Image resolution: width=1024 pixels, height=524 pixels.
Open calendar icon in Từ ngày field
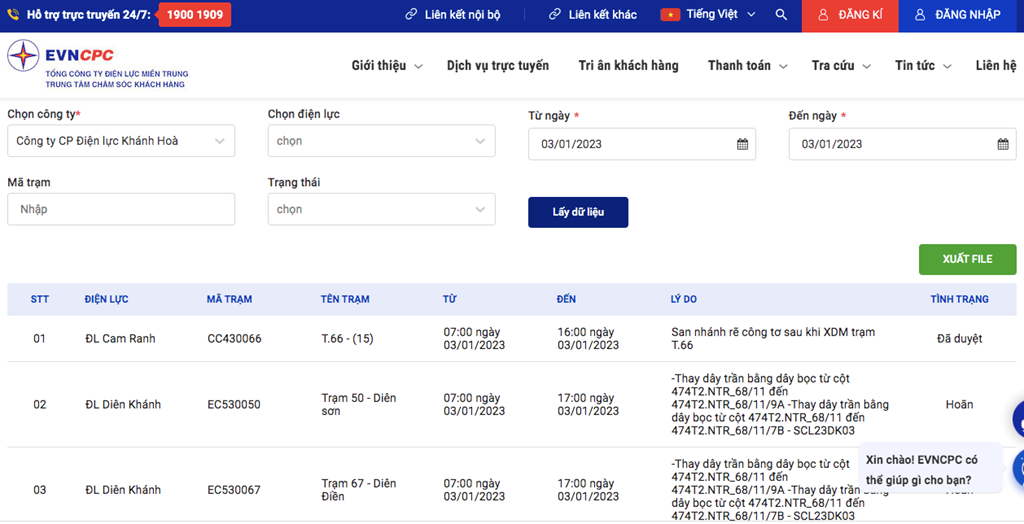pyautogui.click(x=742, y=144)
